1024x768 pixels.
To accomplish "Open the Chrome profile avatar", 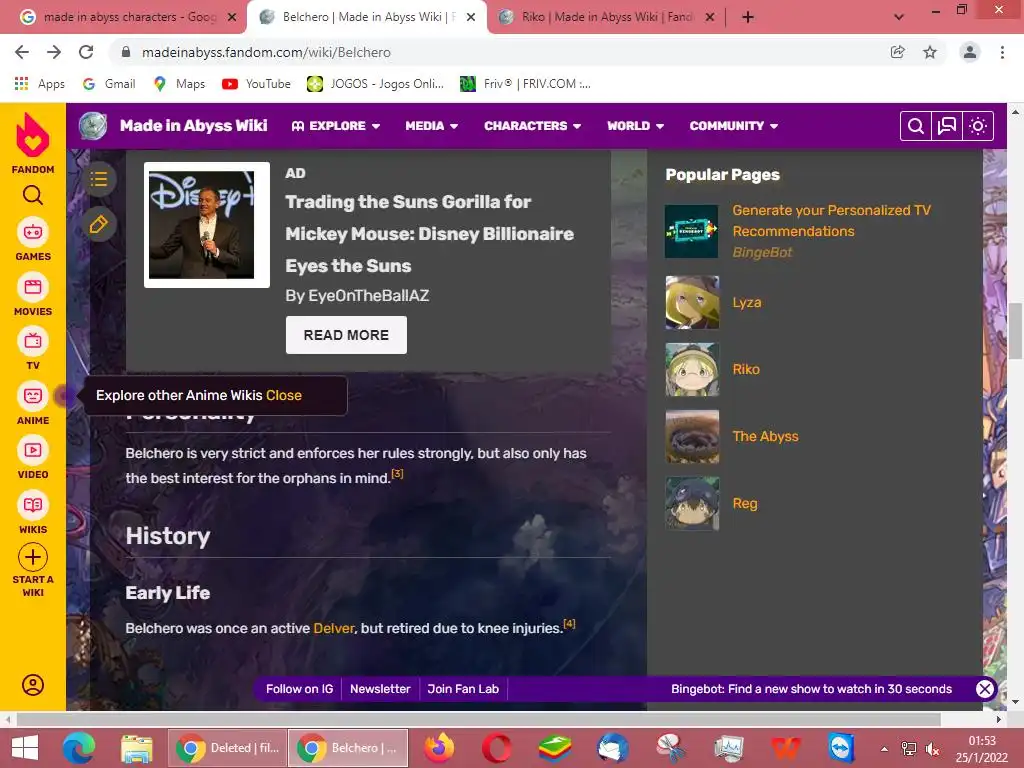I will pos(970,52).
